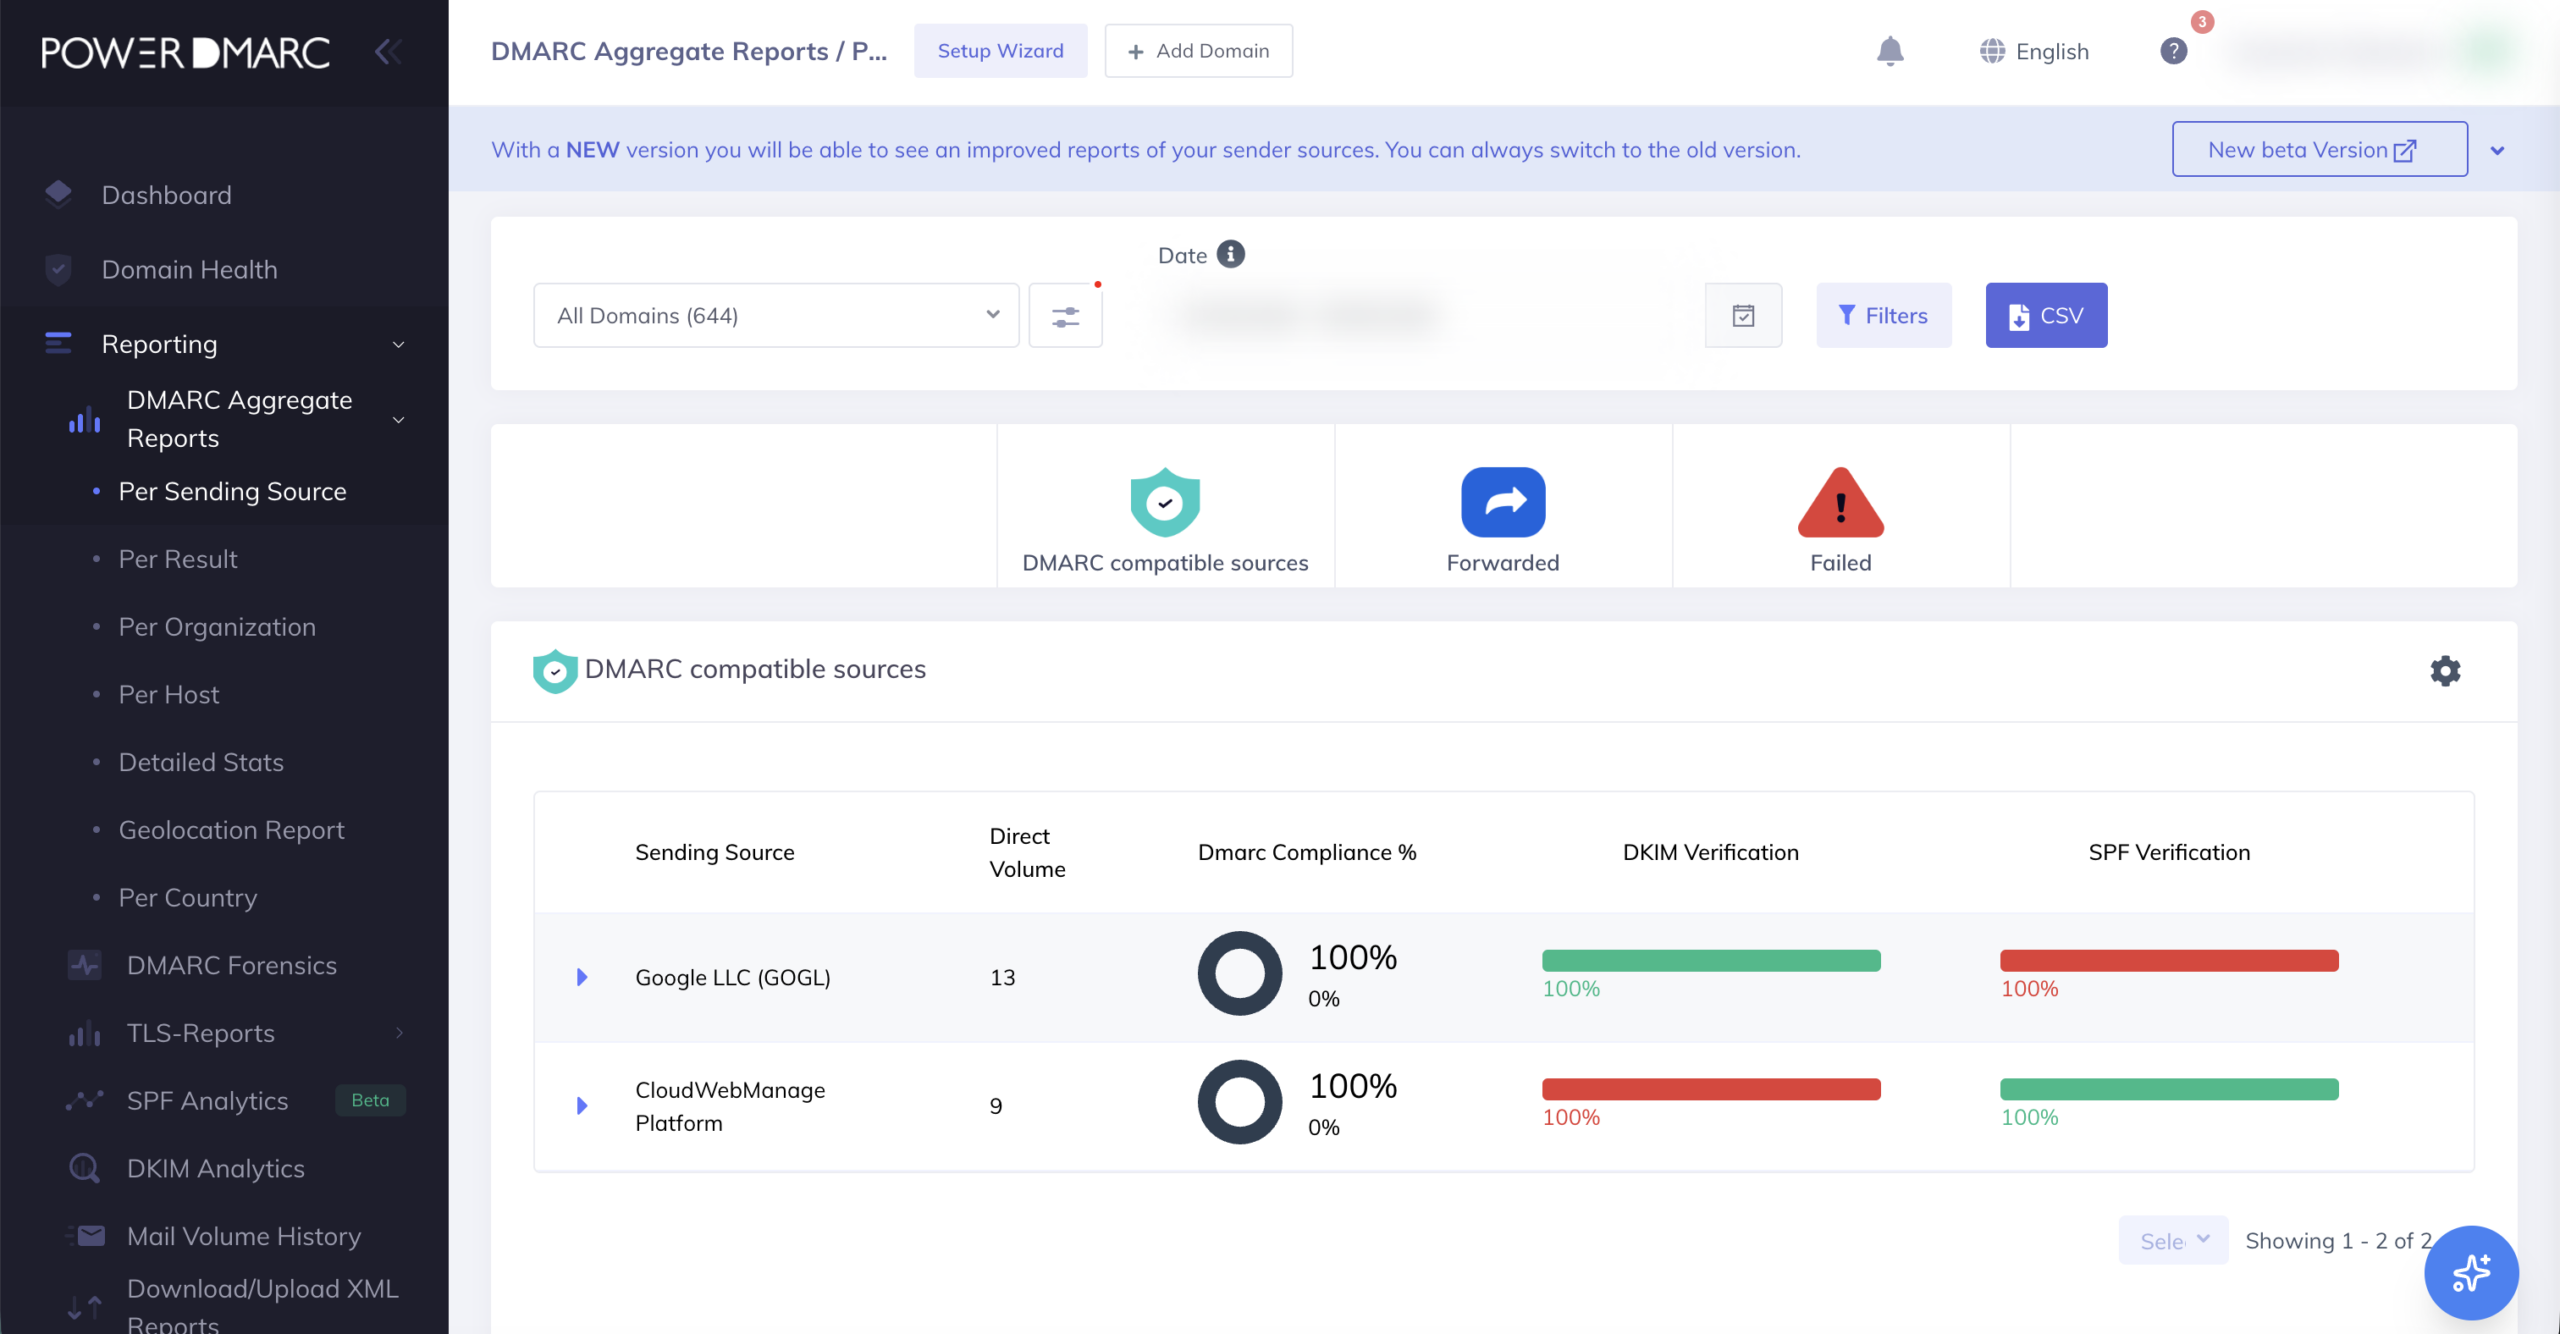2560x1334 pixels.
Task: Open the English language selector
Action: click(2035, 51)
